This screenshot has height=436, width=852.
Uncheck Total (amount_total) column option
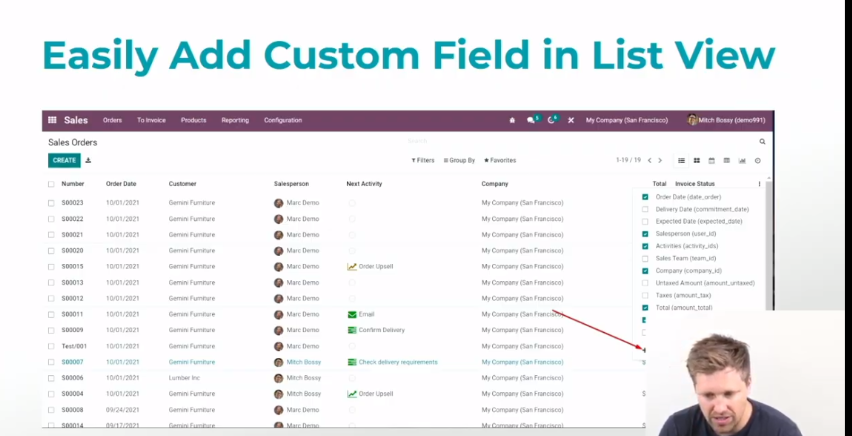pyautogui.click(x=645, y=308)
